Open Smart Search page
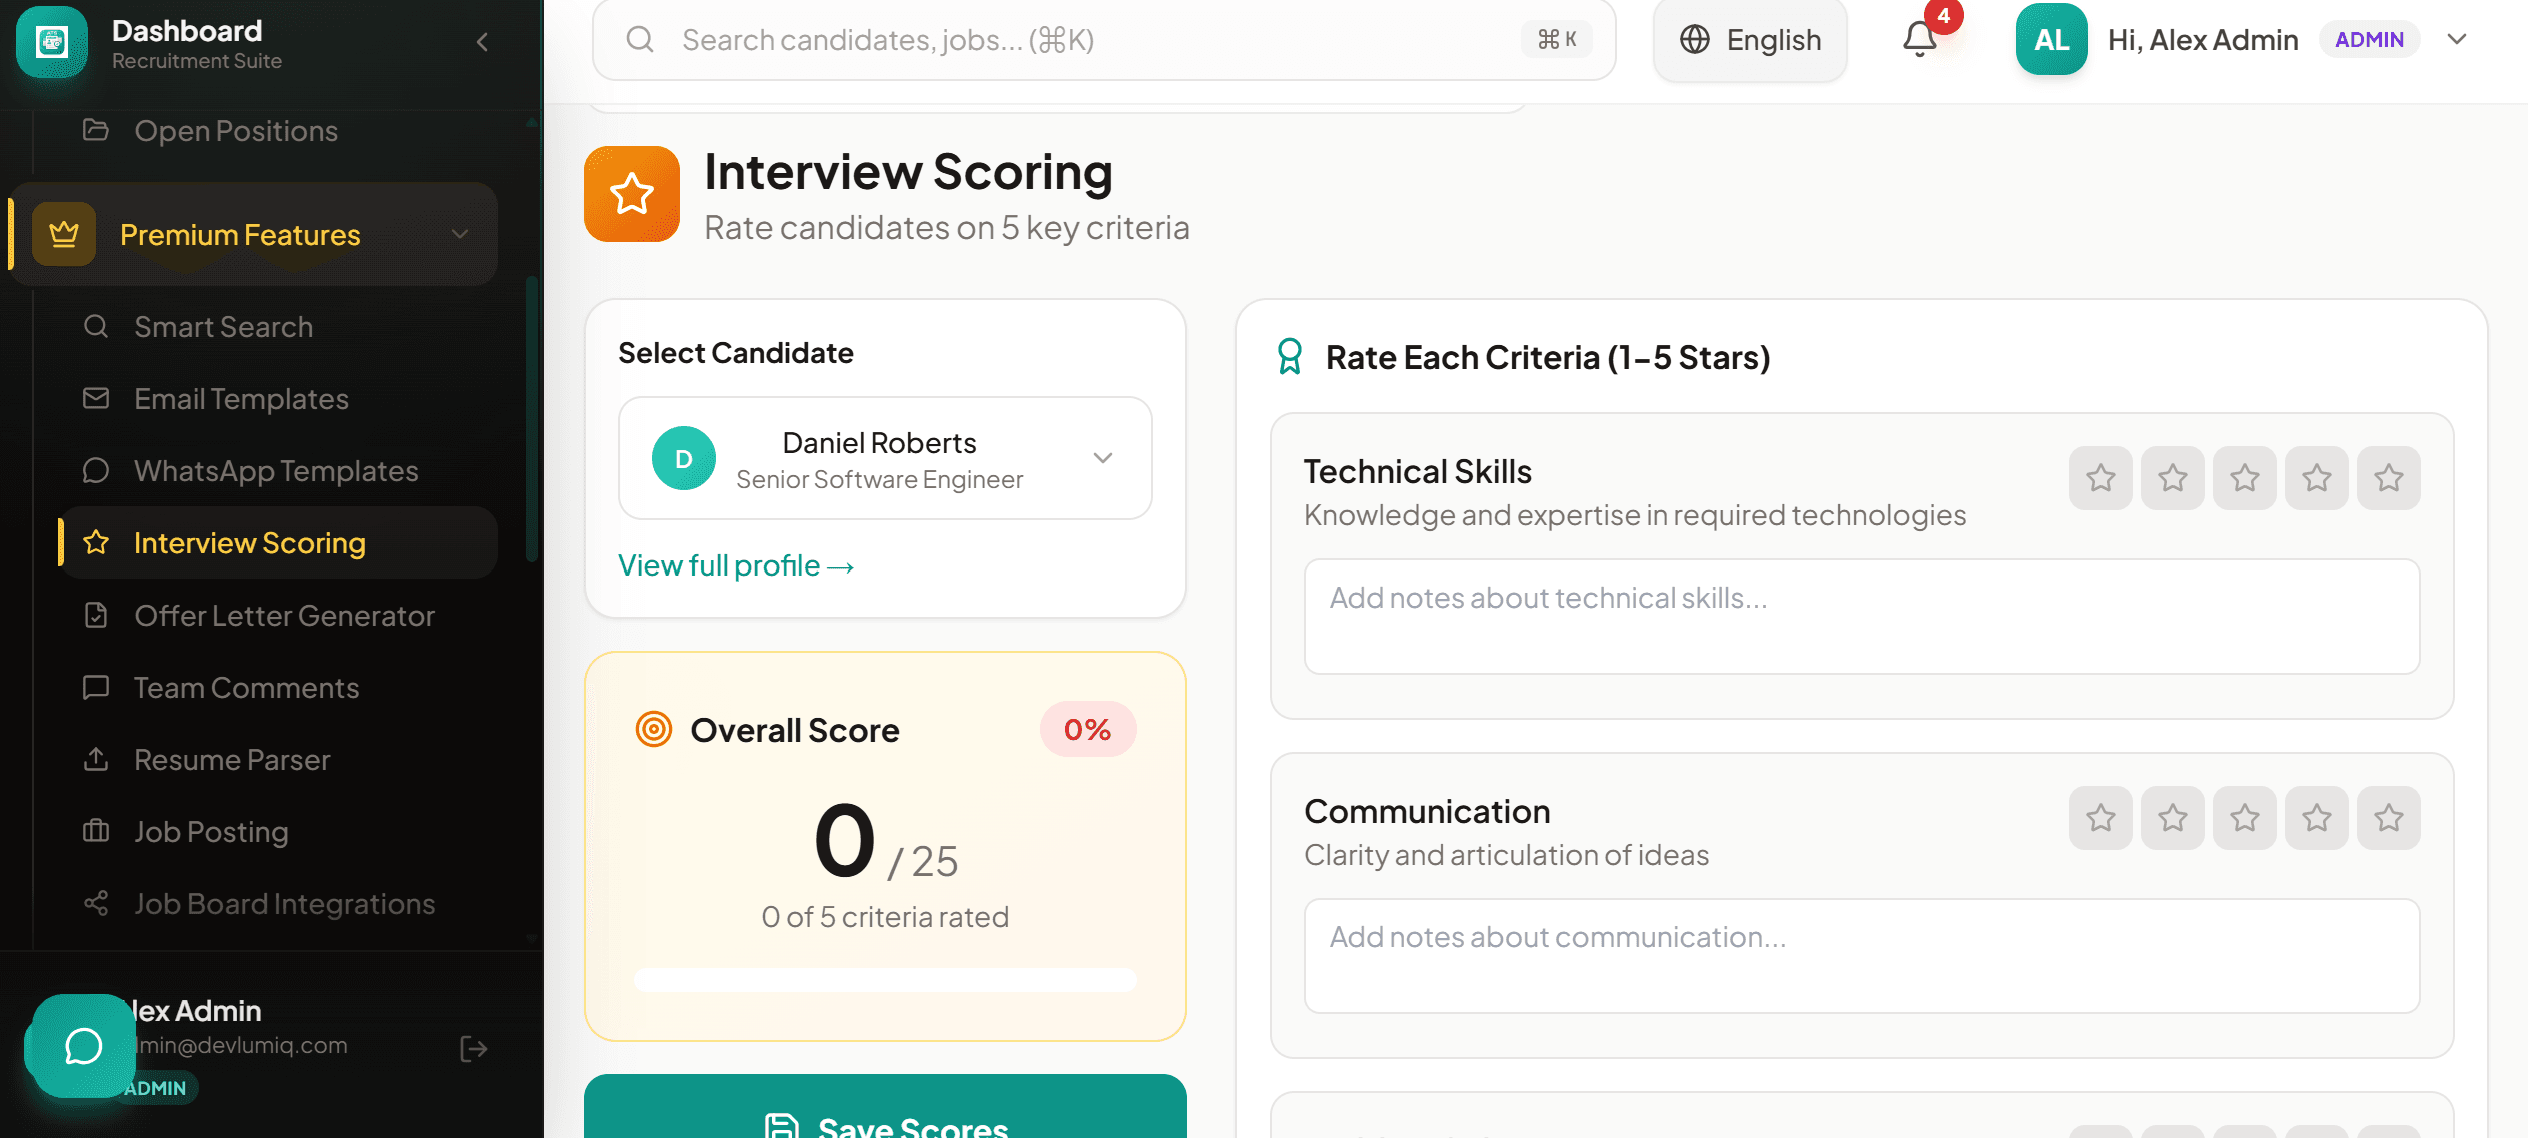Screen dimensions: 2528x1138 pyautogui.click(x=278, y=327)
